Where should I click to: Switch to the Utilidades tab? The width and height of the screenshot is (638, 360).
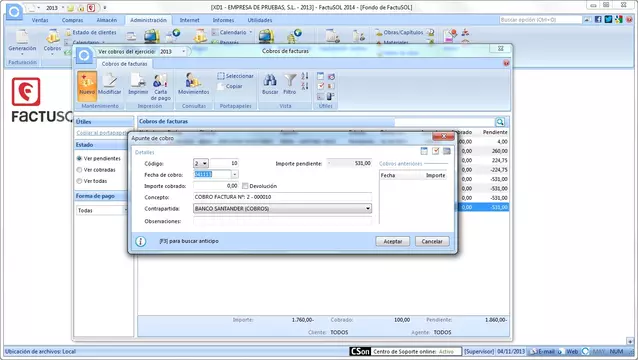point(260,20)
